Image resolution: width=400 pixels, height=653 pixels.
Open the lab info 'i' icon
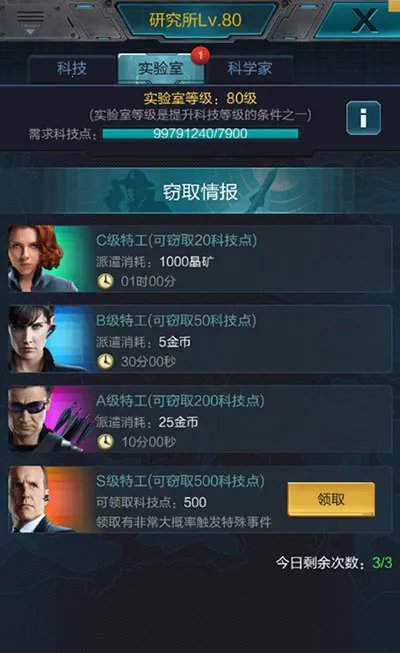[363, 118]
